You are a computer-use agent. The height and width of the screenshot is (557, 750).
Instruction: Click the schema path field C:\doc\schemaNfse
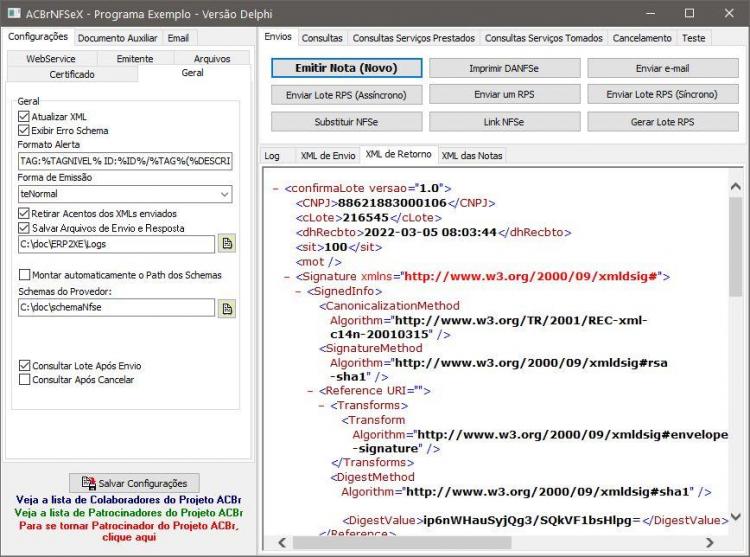(116, 307)
